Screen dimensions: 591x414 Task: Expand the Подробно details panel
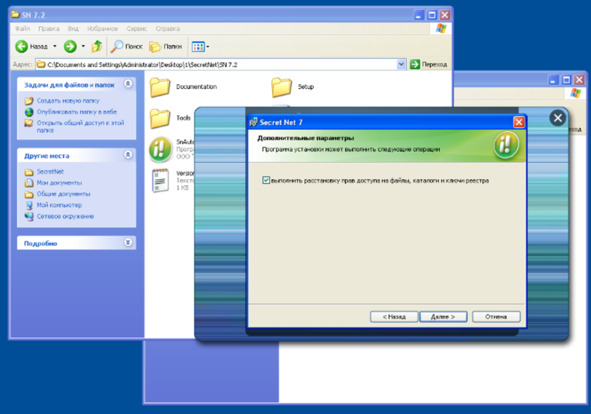point(128,242)
